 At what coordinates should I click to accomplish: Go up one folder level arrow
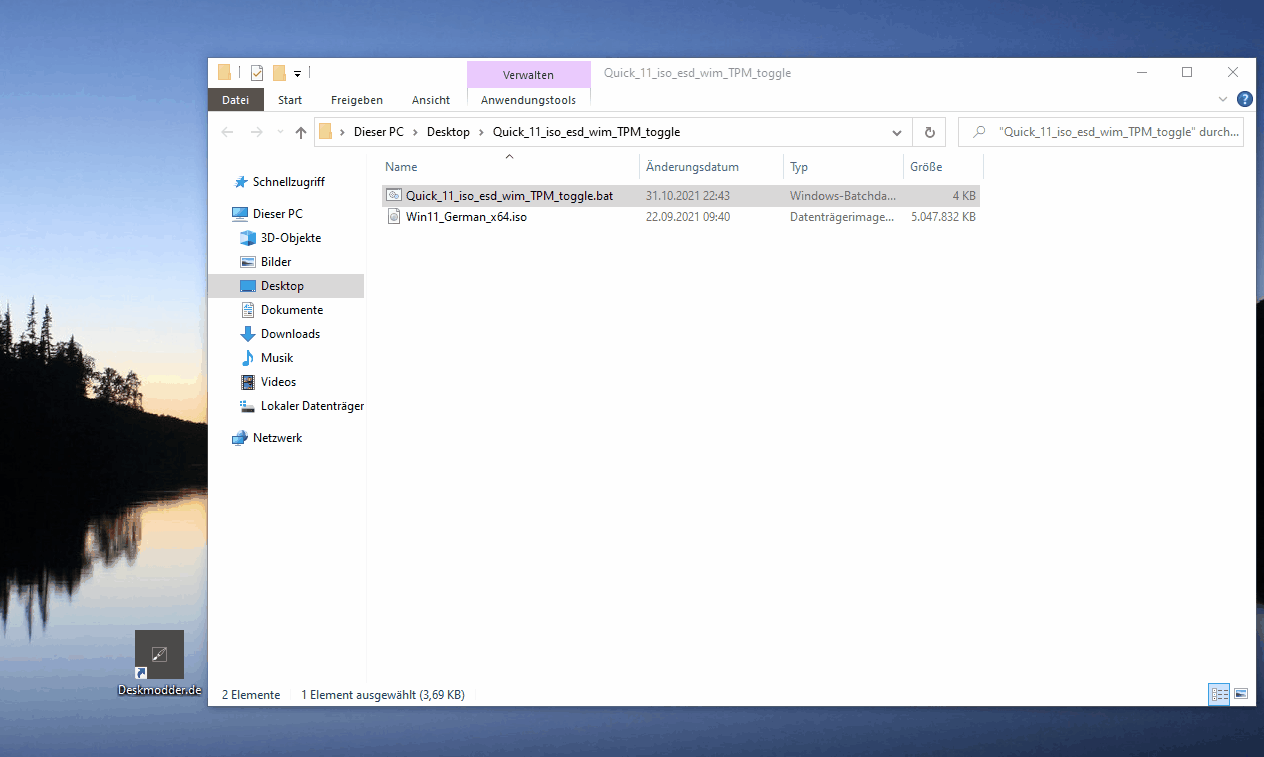(x=301, y=132)
